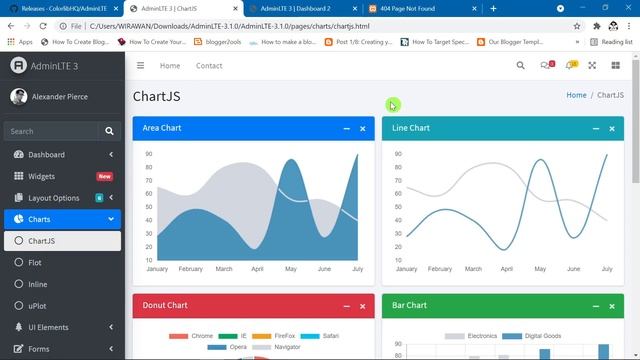Screen dimensions: 640x360
Task: Click the Home link in the navbar
Action: coord(170,66)
